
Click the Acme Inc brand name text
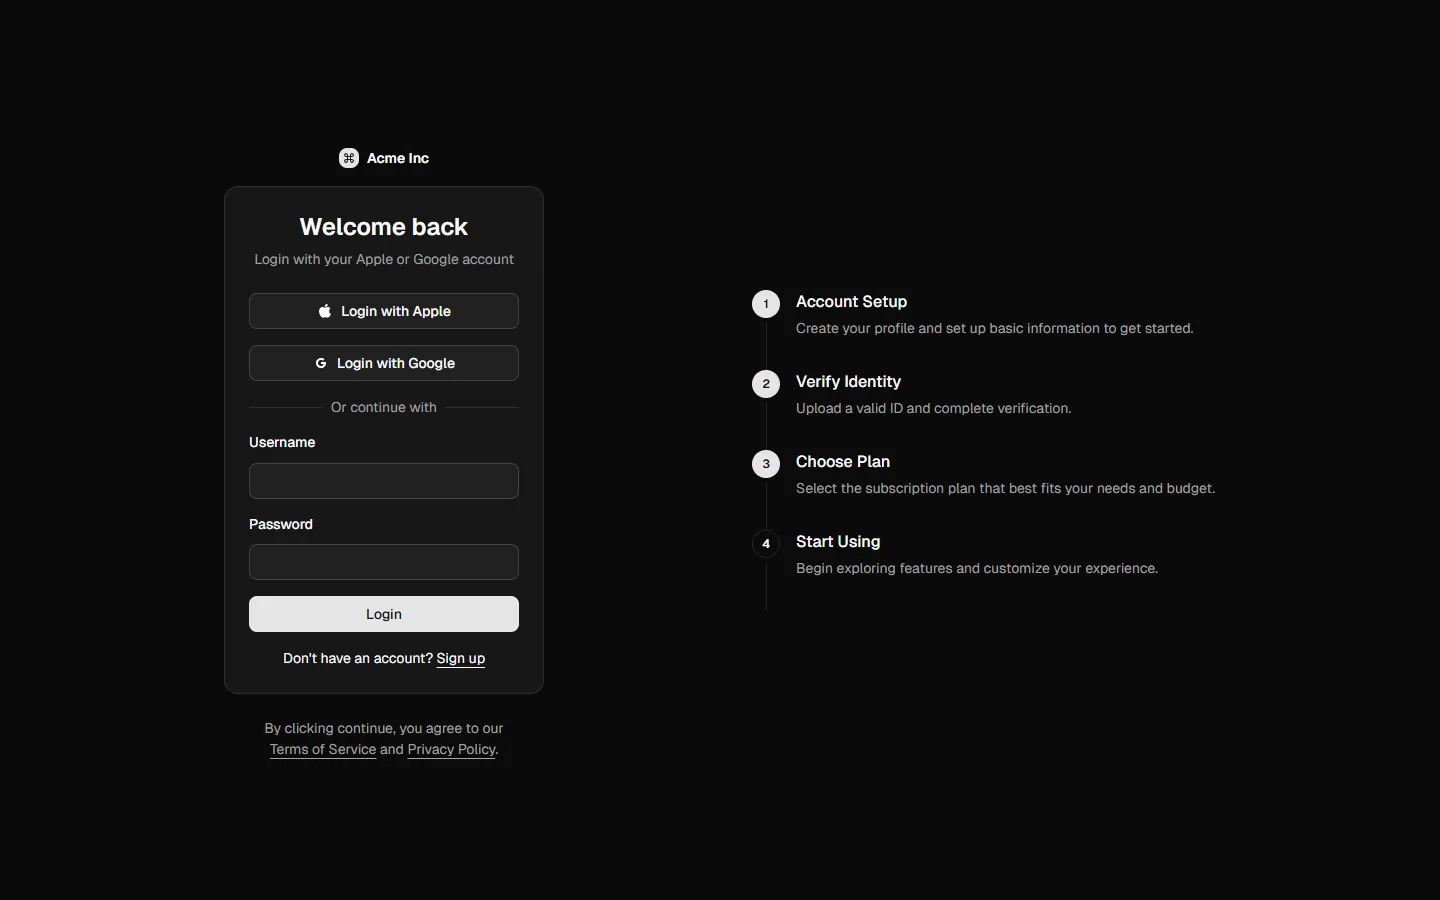(x=398, y=158)
